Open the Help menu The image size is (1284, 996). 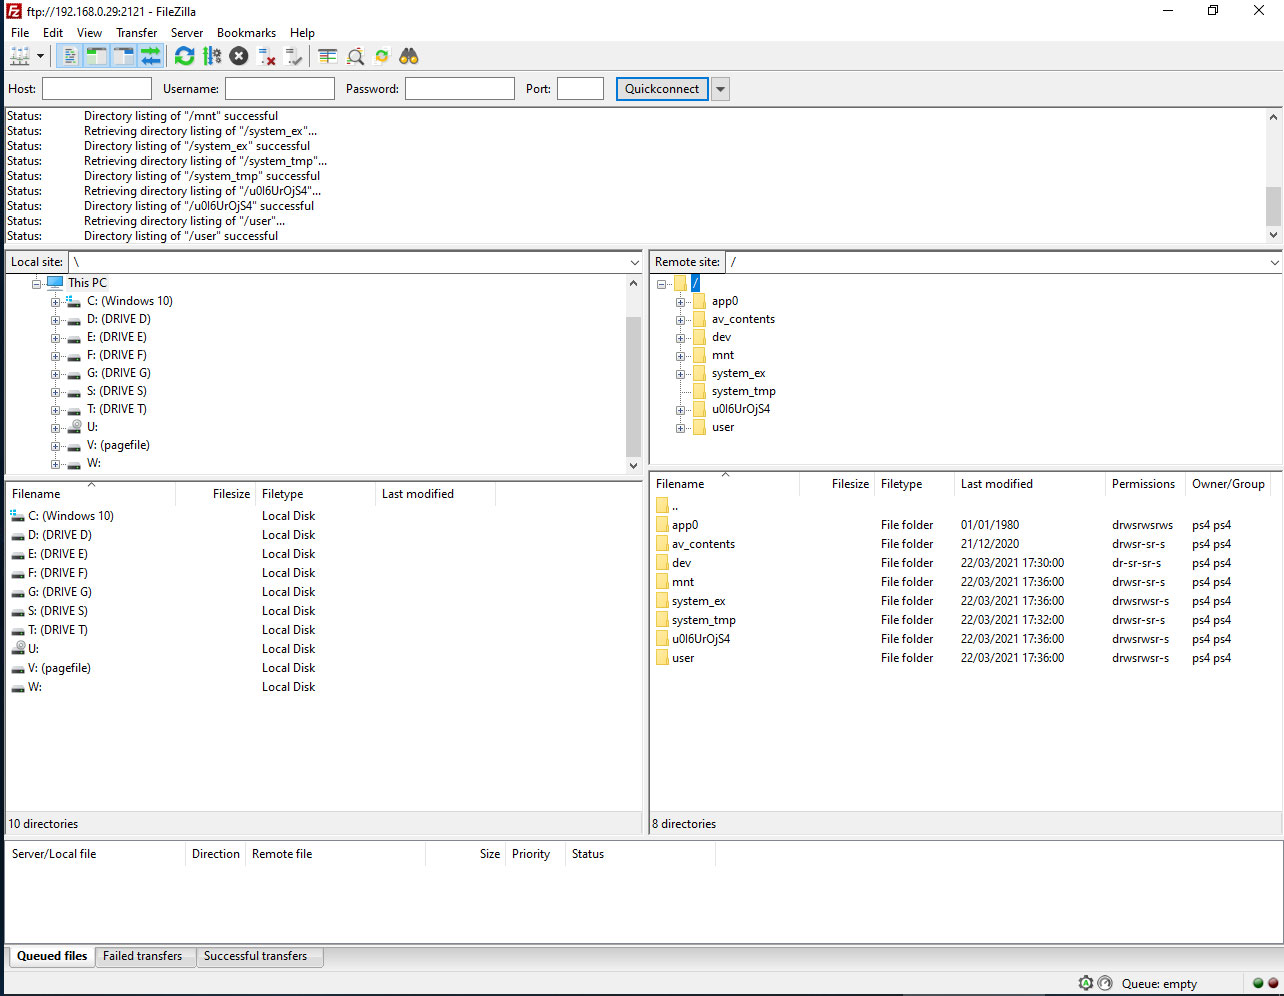coord(302,33)
